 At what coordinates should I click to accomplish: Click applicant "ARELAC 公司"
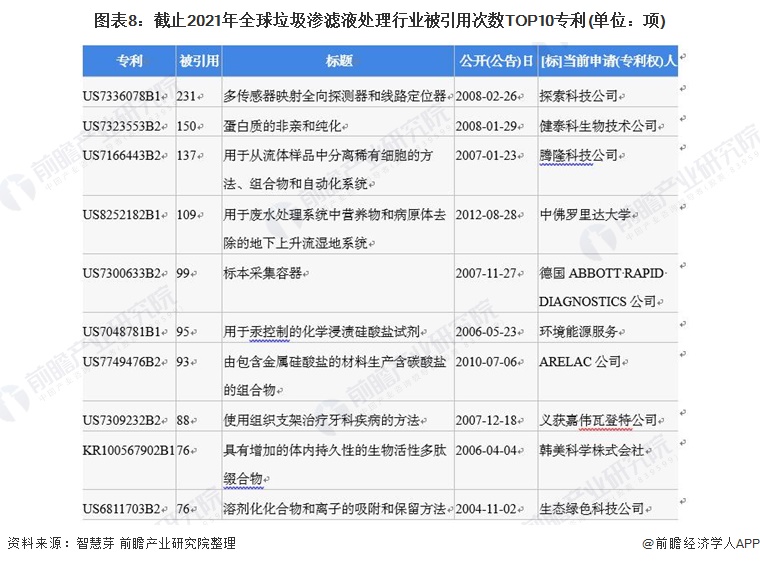point(580,362)
